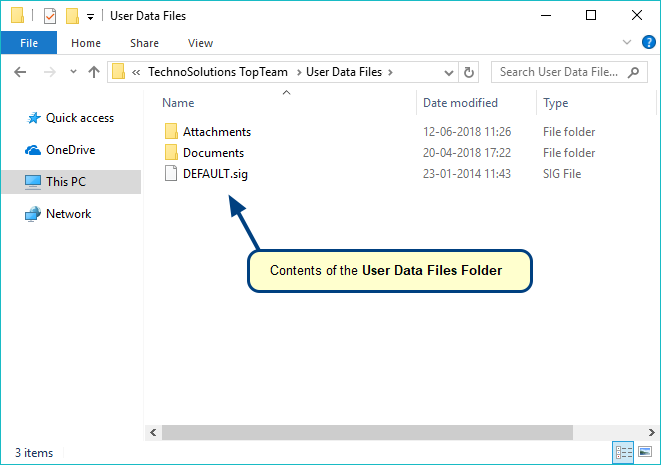661x465 pixels.
Task: Click Properties icon in quick access toolbar
Action: [50, 16]
